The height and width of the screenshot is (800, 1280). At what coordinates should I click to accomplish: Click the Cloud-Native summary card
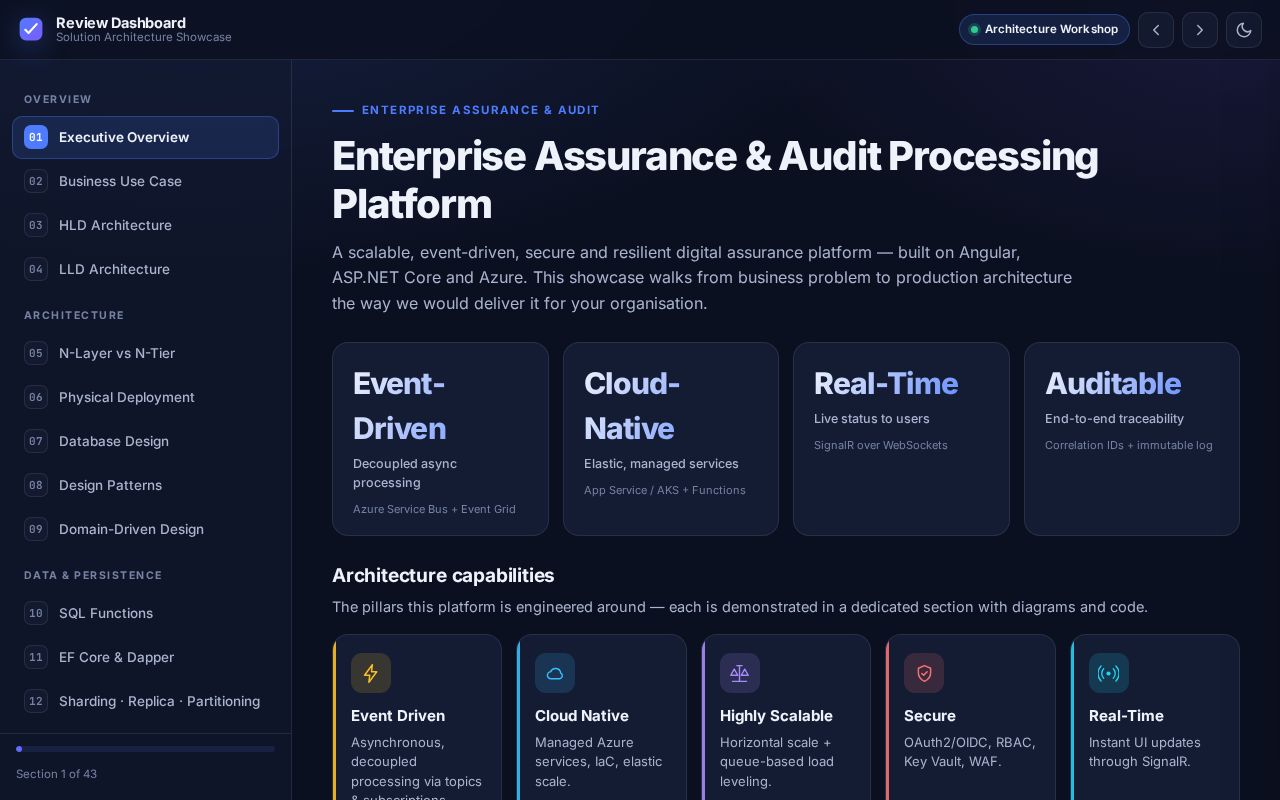(x=671, y=439)
